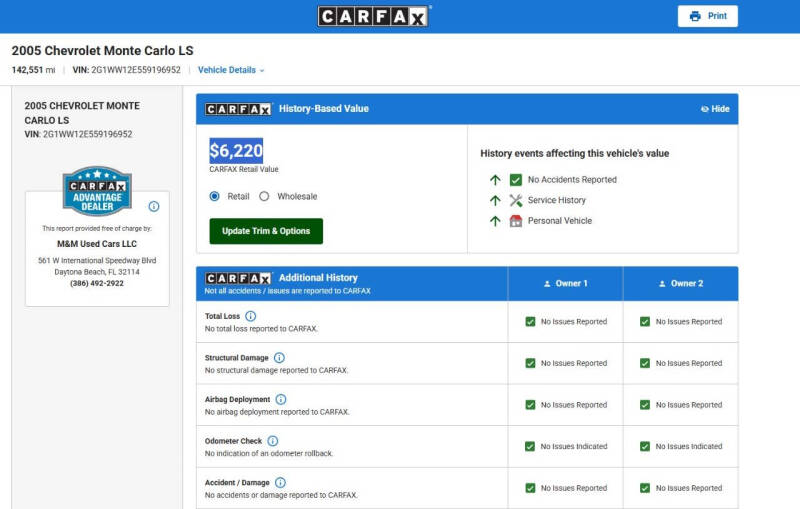
Task: Click the CARFAX Advantage Dealer badge
Action: (x=97, y=191)
